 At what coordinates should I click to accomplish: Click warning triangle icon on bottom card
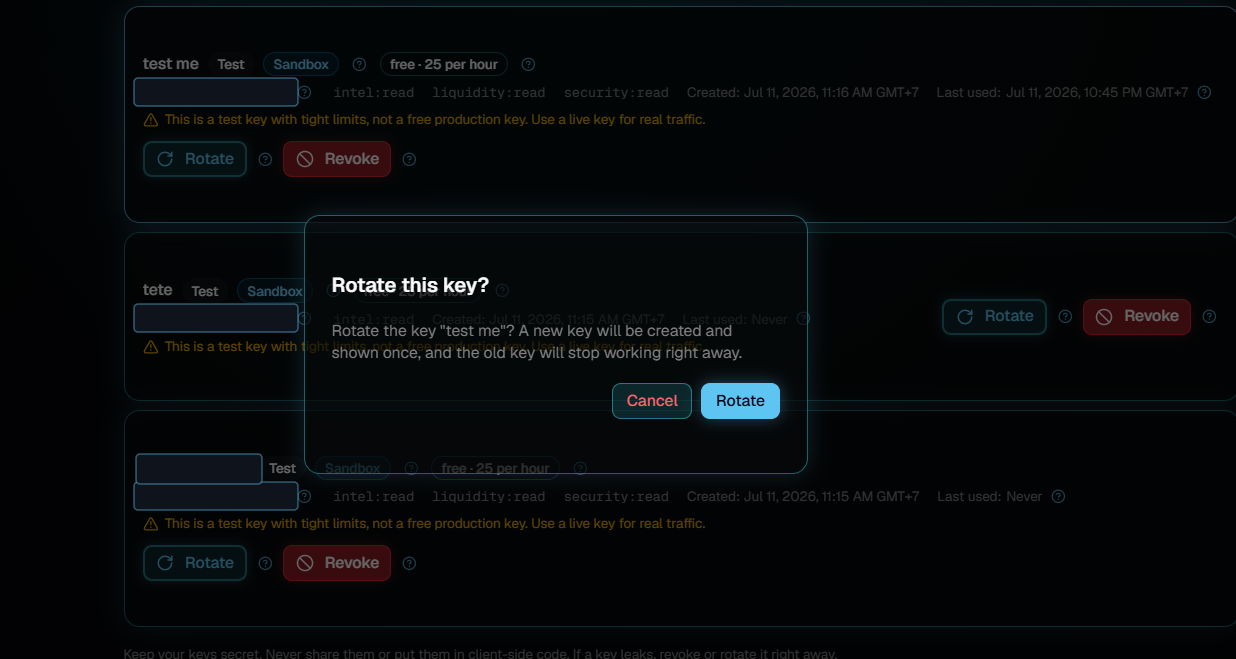pos(151,524)
